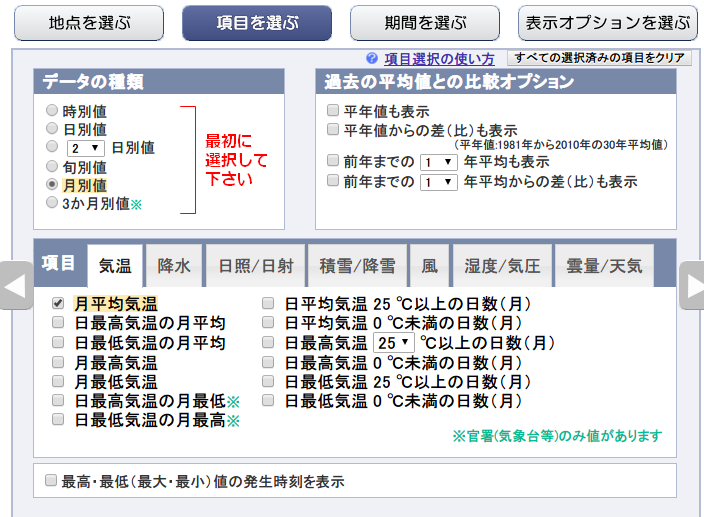Enable 平年値からの差(比)も表示 checkbox
The width and height of the screenshot is (704, 517).
(333, 129)
